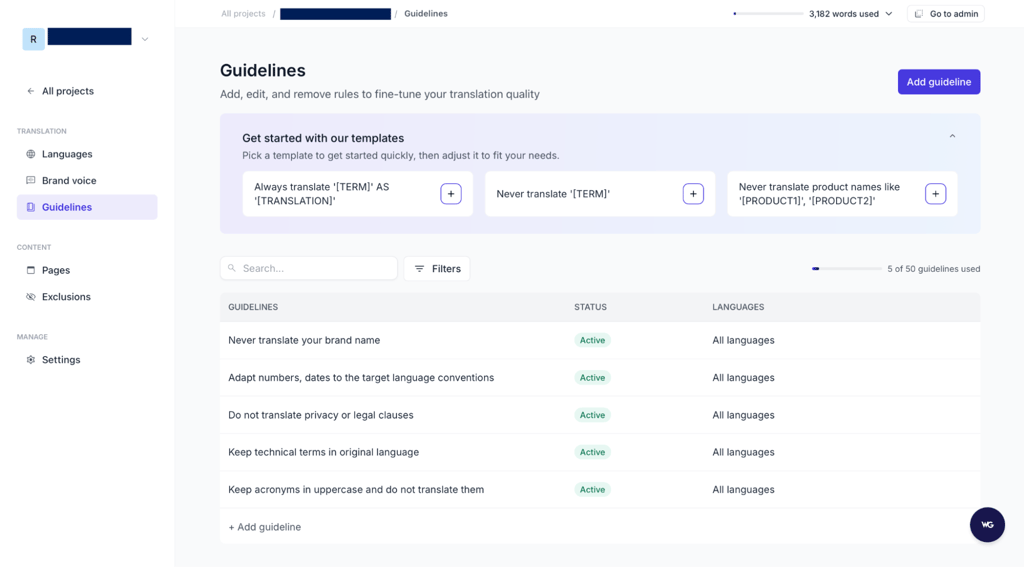Click All languages for brand name row
1024x567 pixels.
click(743, 340)
